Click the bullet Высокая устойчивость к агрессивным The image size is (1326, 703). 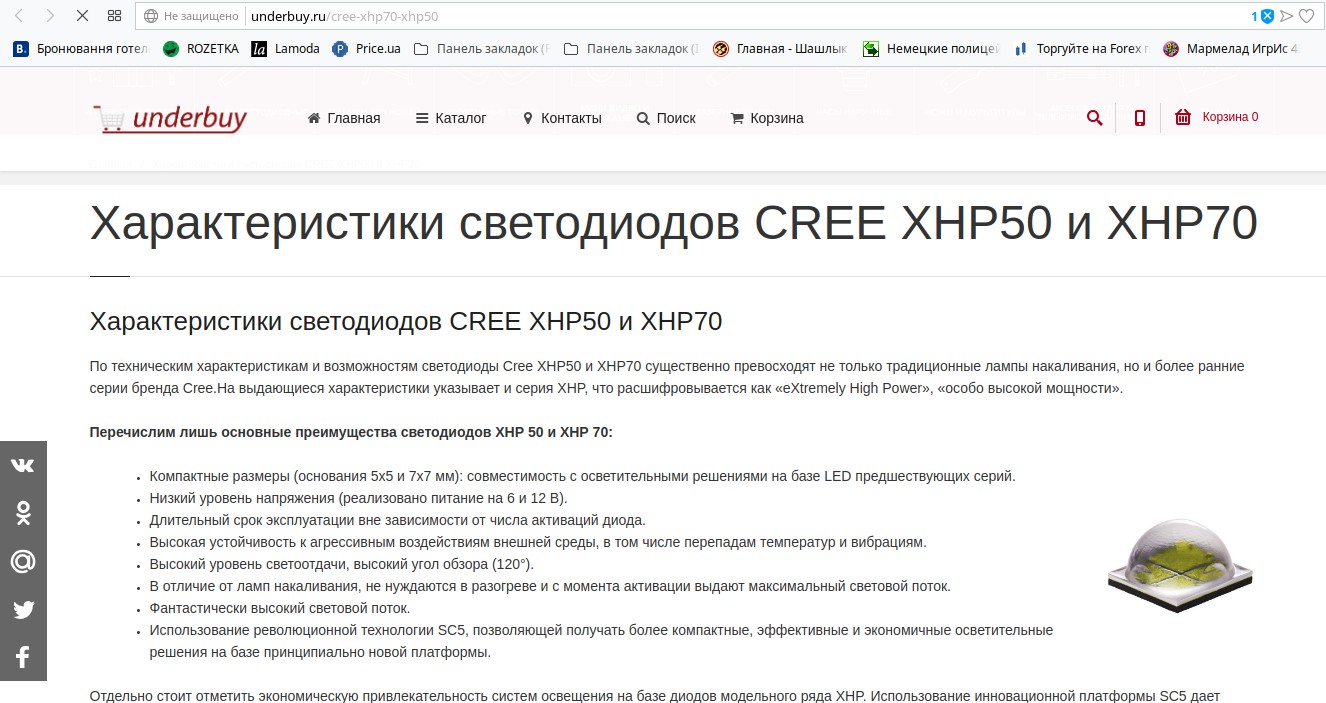click(x=538, y=542)
